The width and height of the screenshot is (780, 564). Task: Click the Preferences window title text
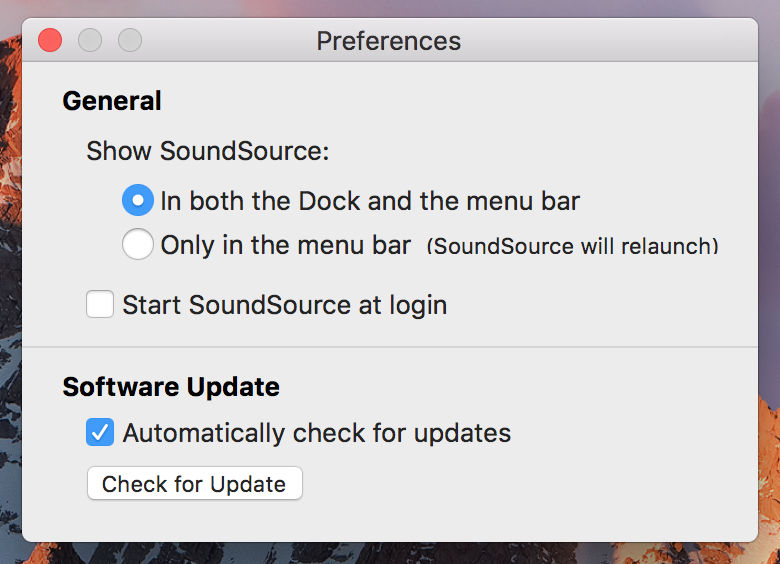[x=389, y=41]
